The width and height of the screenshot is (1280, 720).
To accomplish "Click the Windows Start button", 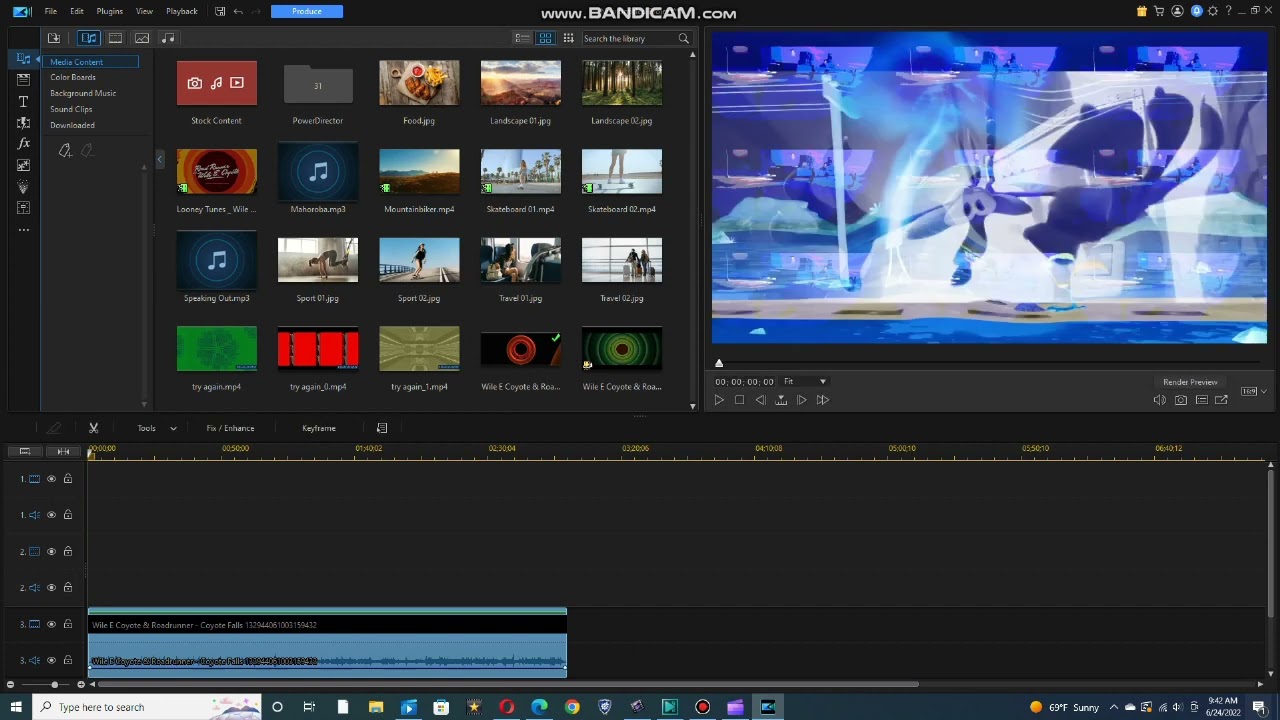I will [x=17, y=707].
